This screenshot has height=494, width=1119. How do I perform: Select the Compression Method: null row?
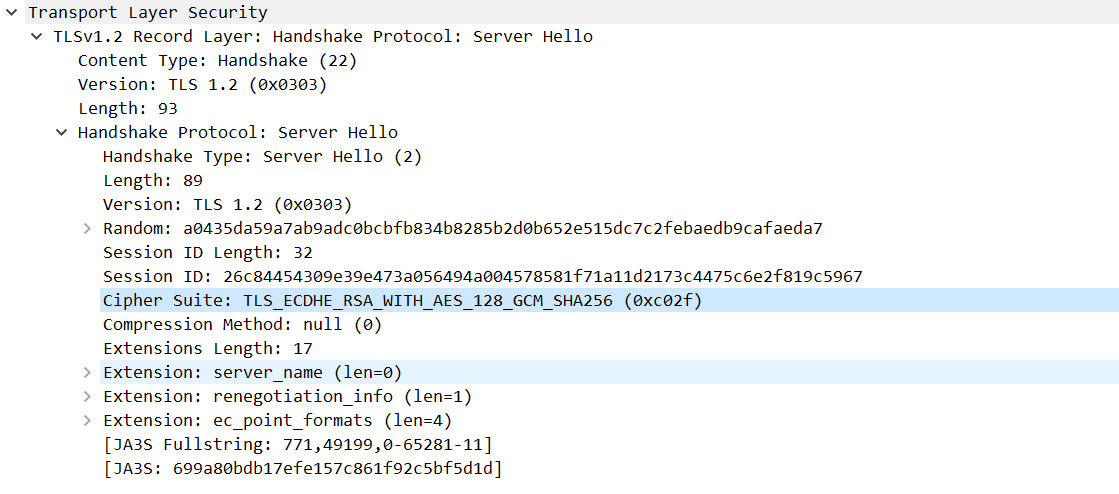tap(242, 324)
